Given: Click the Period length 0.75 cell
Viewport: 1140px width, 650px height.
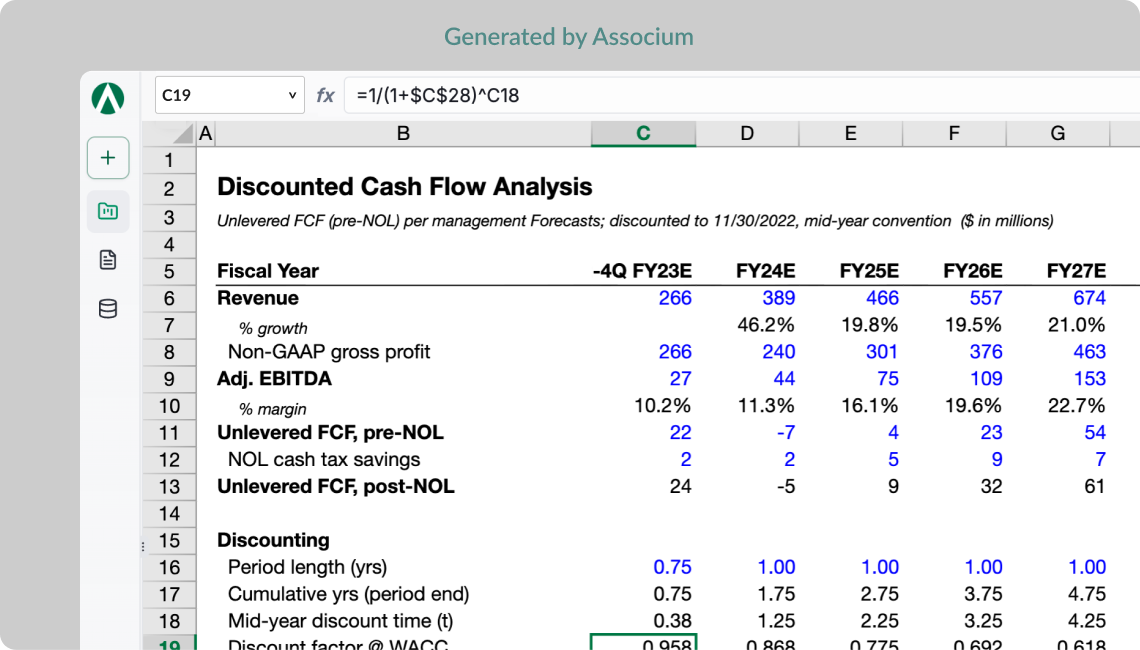Looking at the screenshot, I should click(643, 567).
